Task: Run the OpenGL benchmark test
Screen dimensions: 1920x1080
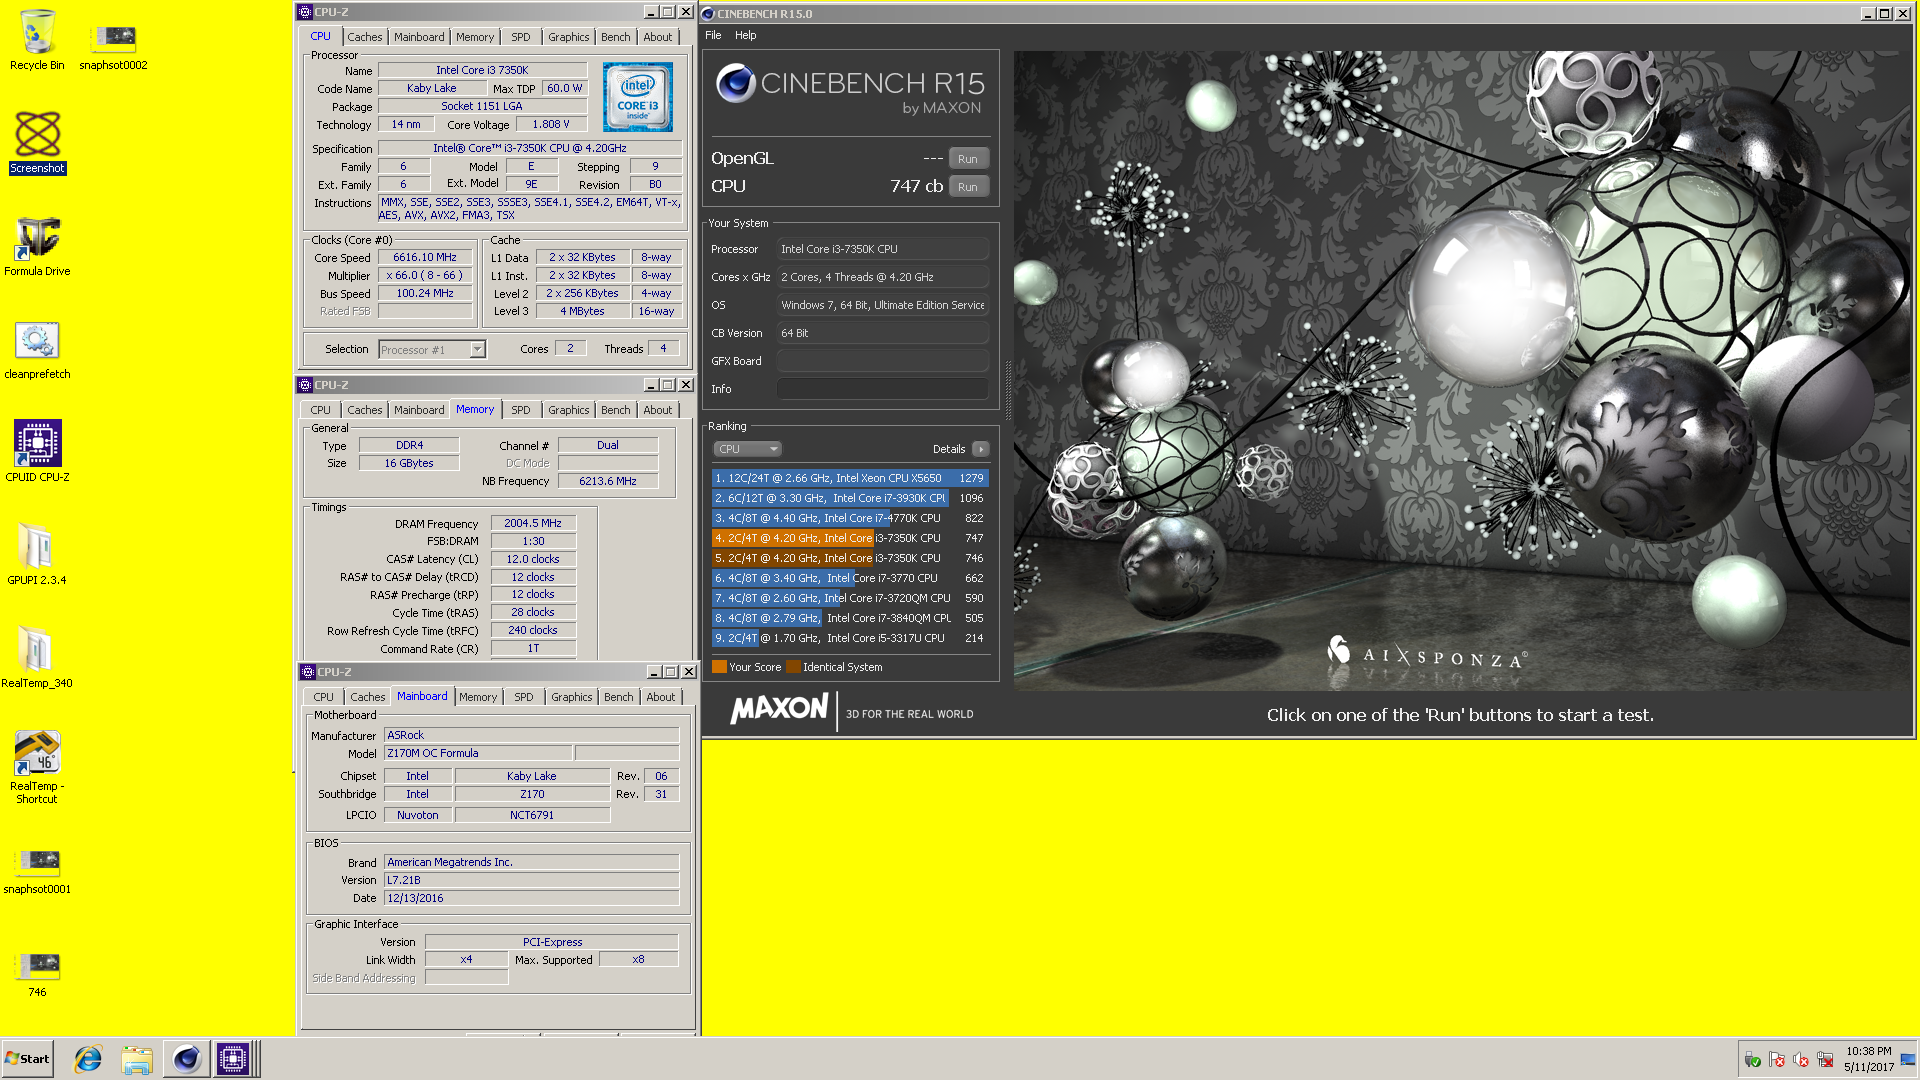Action: click(x=968, y=159)
